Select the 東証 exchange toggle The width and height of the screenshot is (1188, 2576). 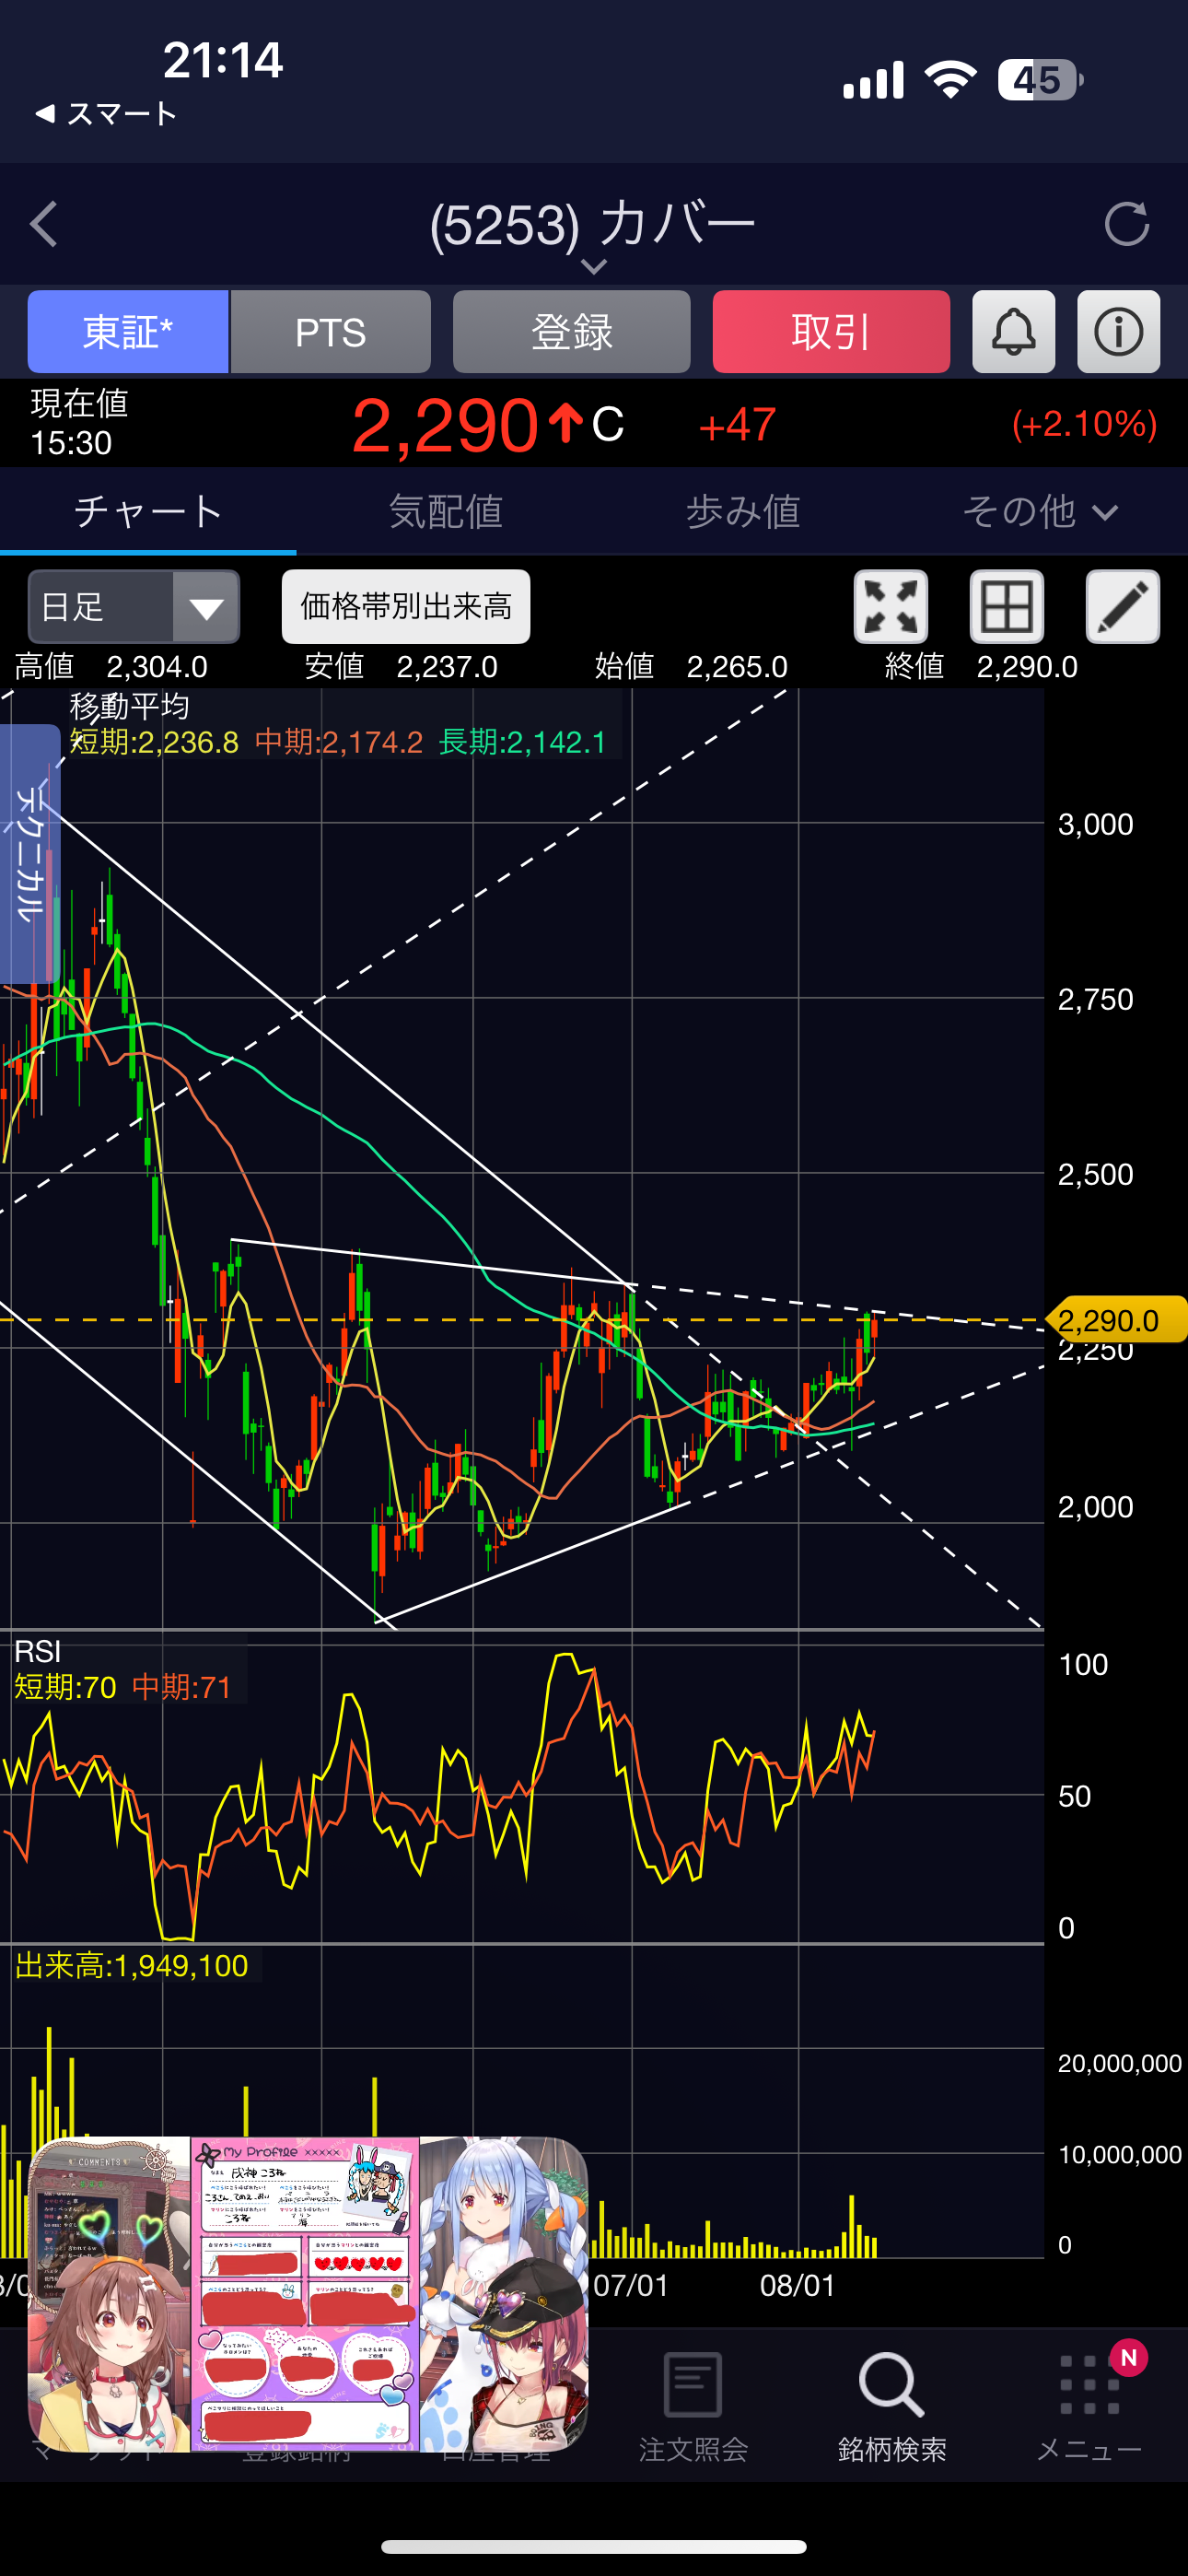tap(128, 332)
